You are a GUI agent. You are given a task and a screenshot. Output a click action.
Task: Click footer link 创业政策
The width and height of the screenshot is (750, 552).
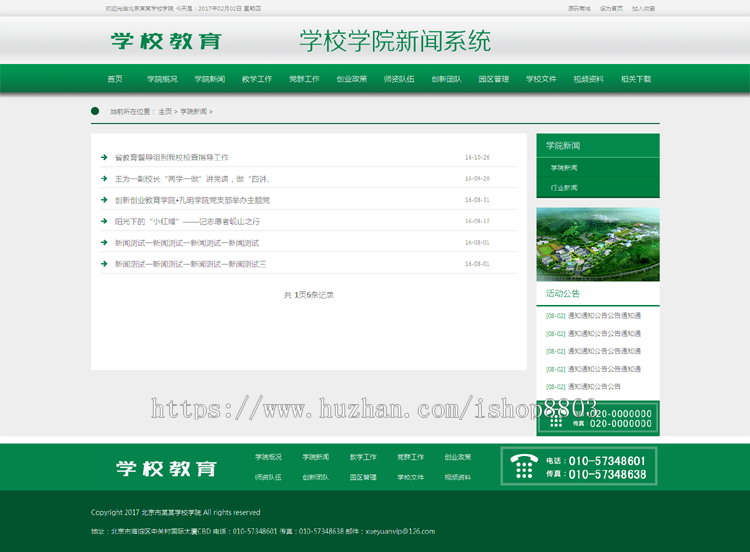(x=457, y=457)
